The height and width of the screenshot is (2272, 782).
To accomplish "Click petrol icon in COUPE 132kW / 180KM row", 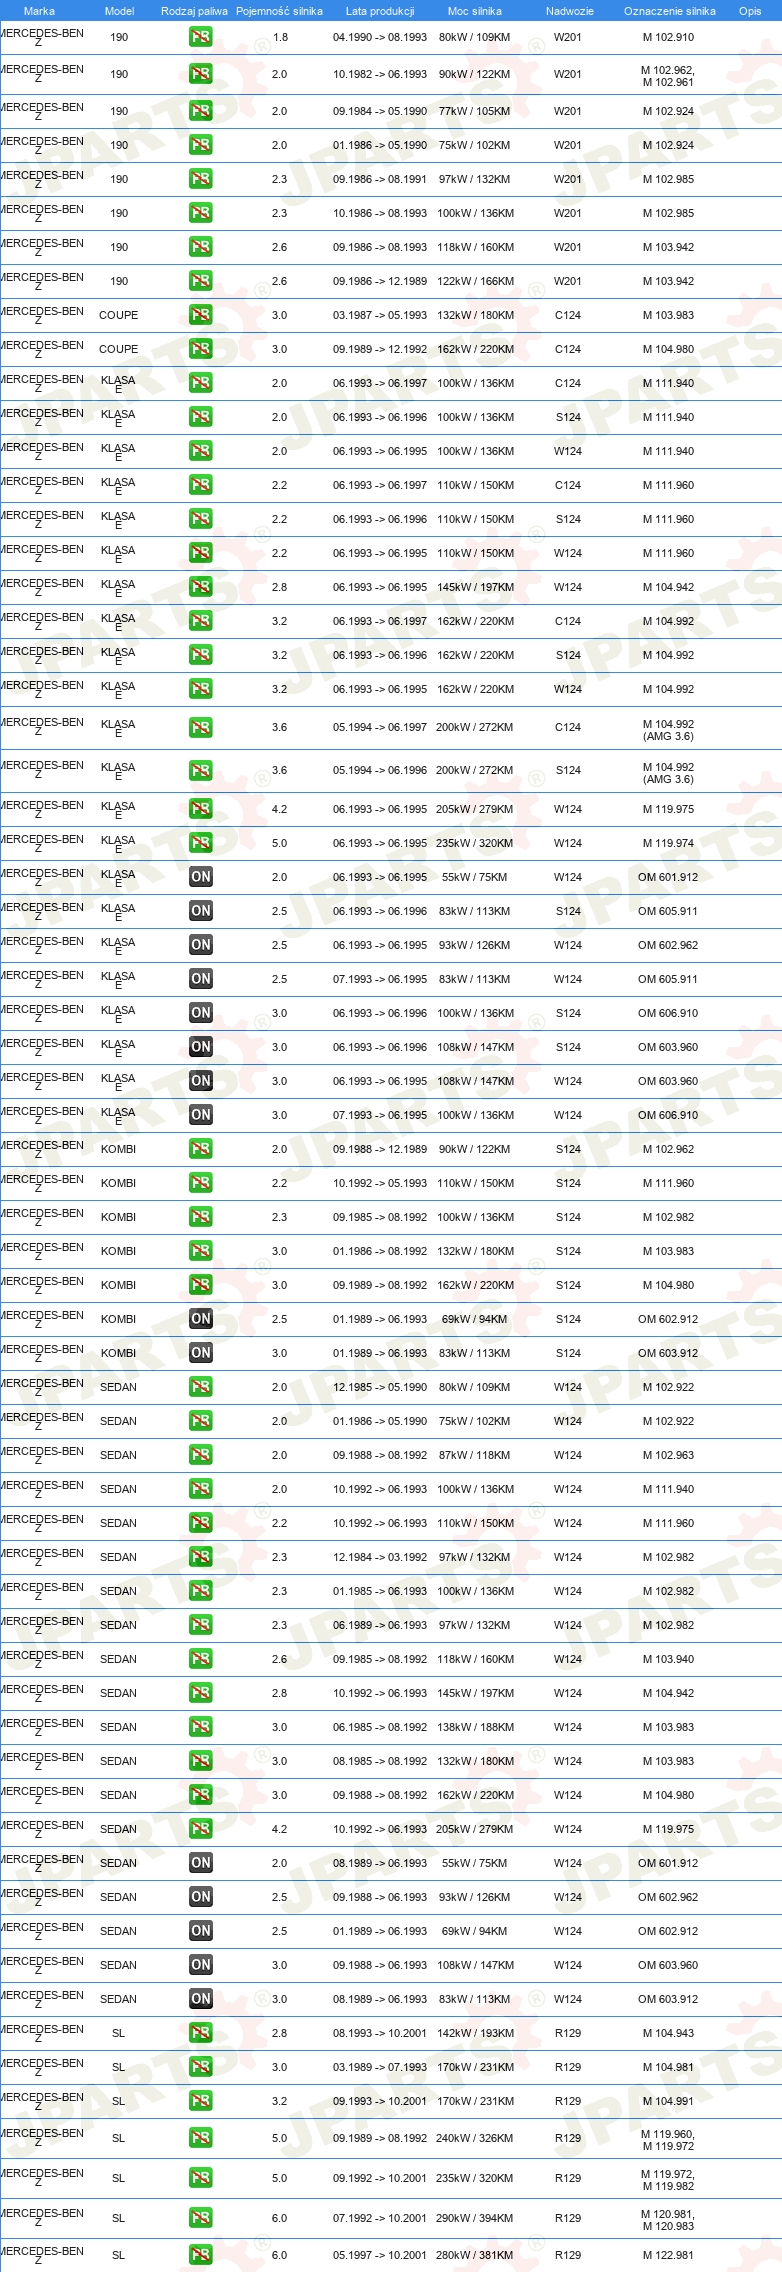I will (200, 315).
